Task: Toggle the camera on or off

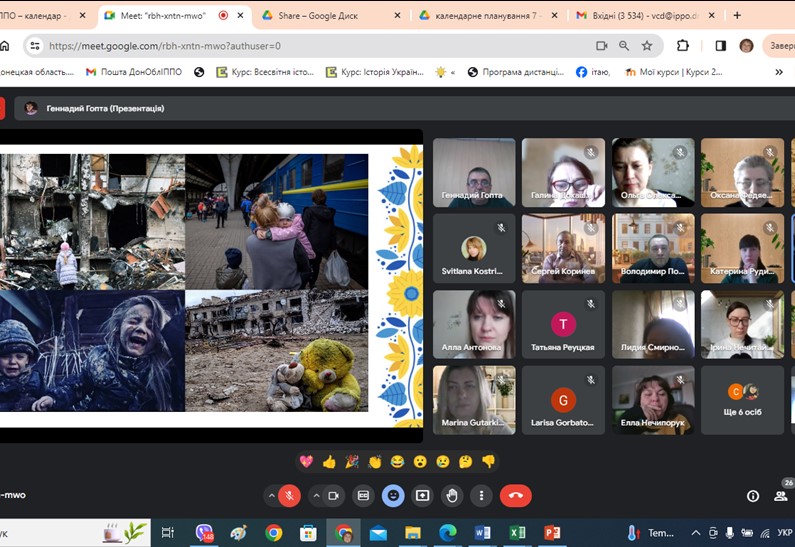Action: click(335, 495)
